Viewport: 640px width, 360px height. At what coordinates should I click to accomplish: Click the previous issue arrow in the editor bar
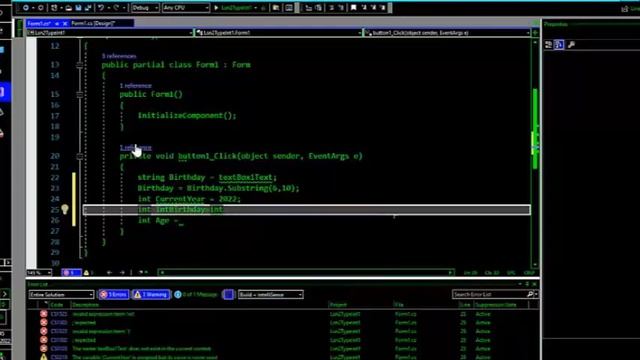(109, 273)
